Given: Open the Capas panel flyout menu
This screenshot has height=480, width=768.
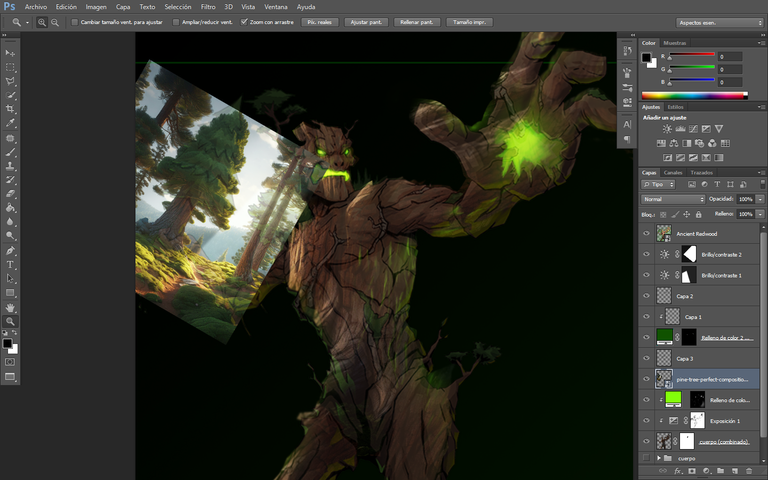Looking at the screenshot, I should tap(761, 172).
